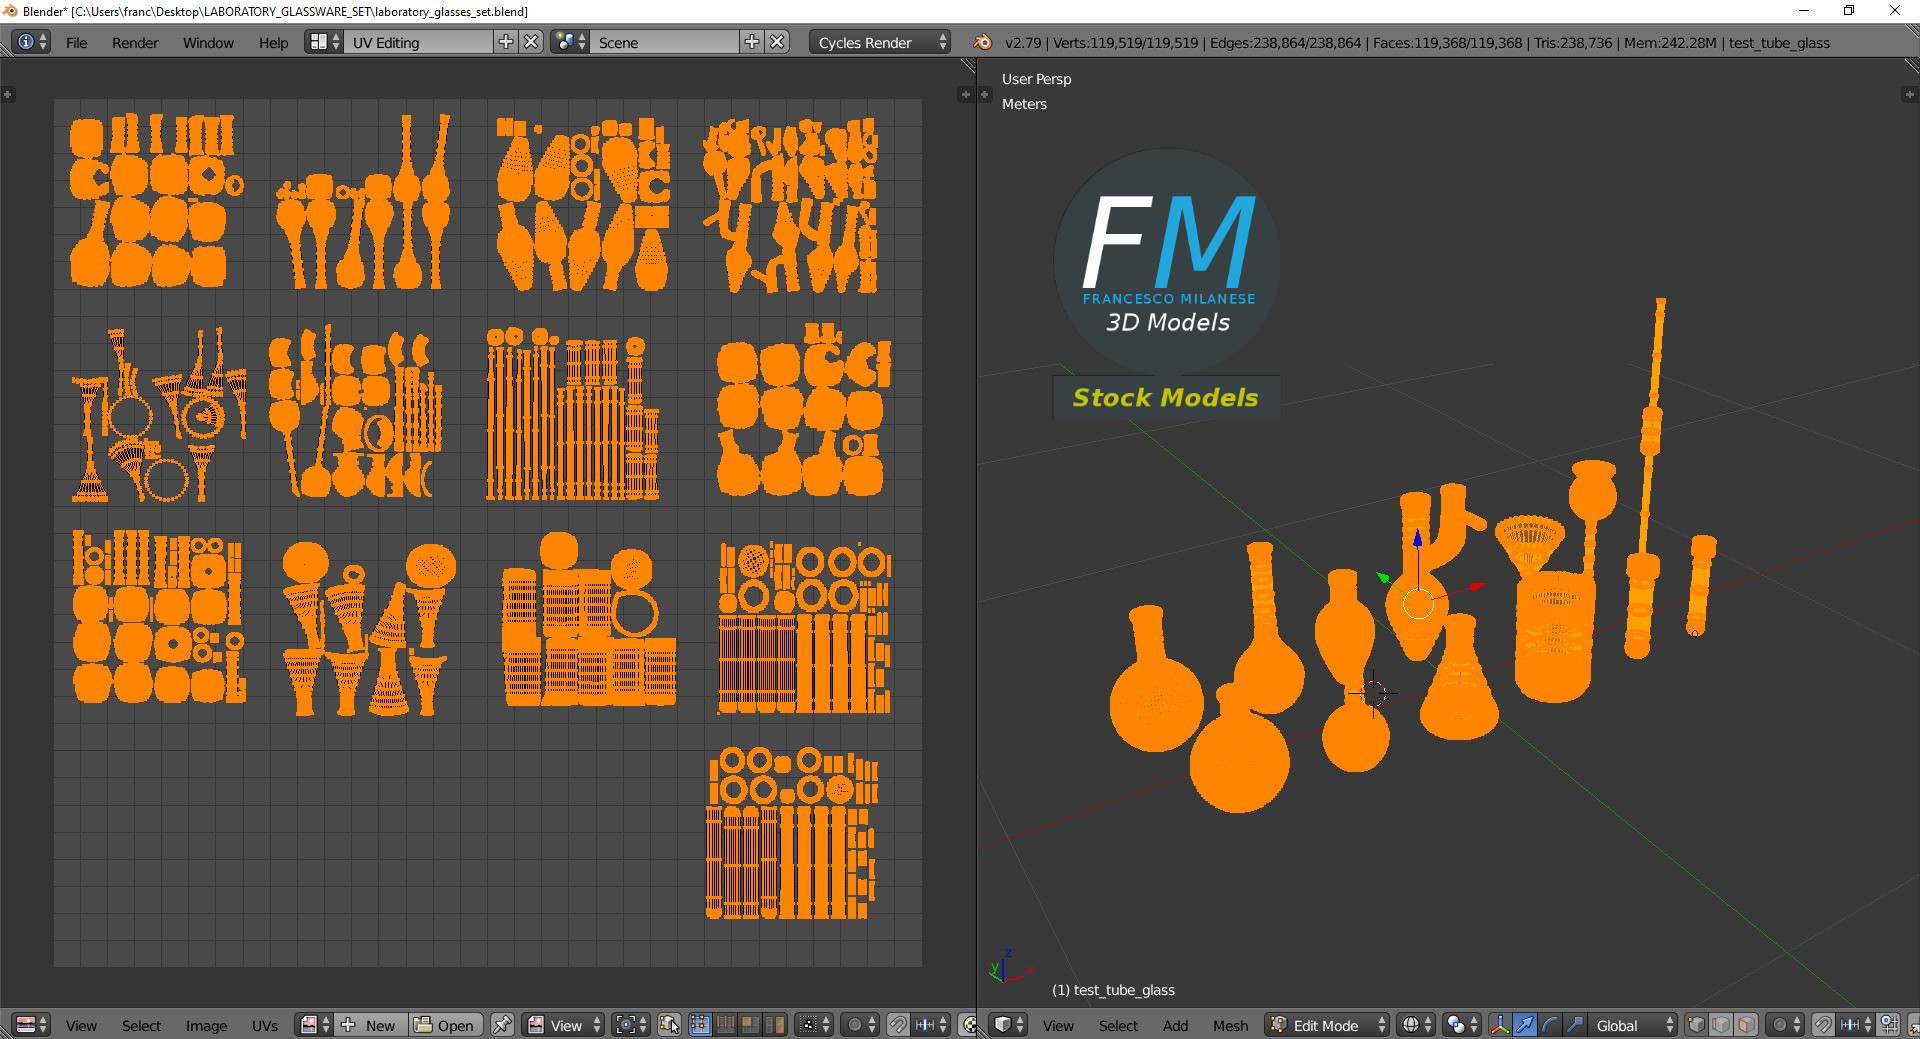
Task: Open UV editor proportional editing selector
Action: [860, 1025]
